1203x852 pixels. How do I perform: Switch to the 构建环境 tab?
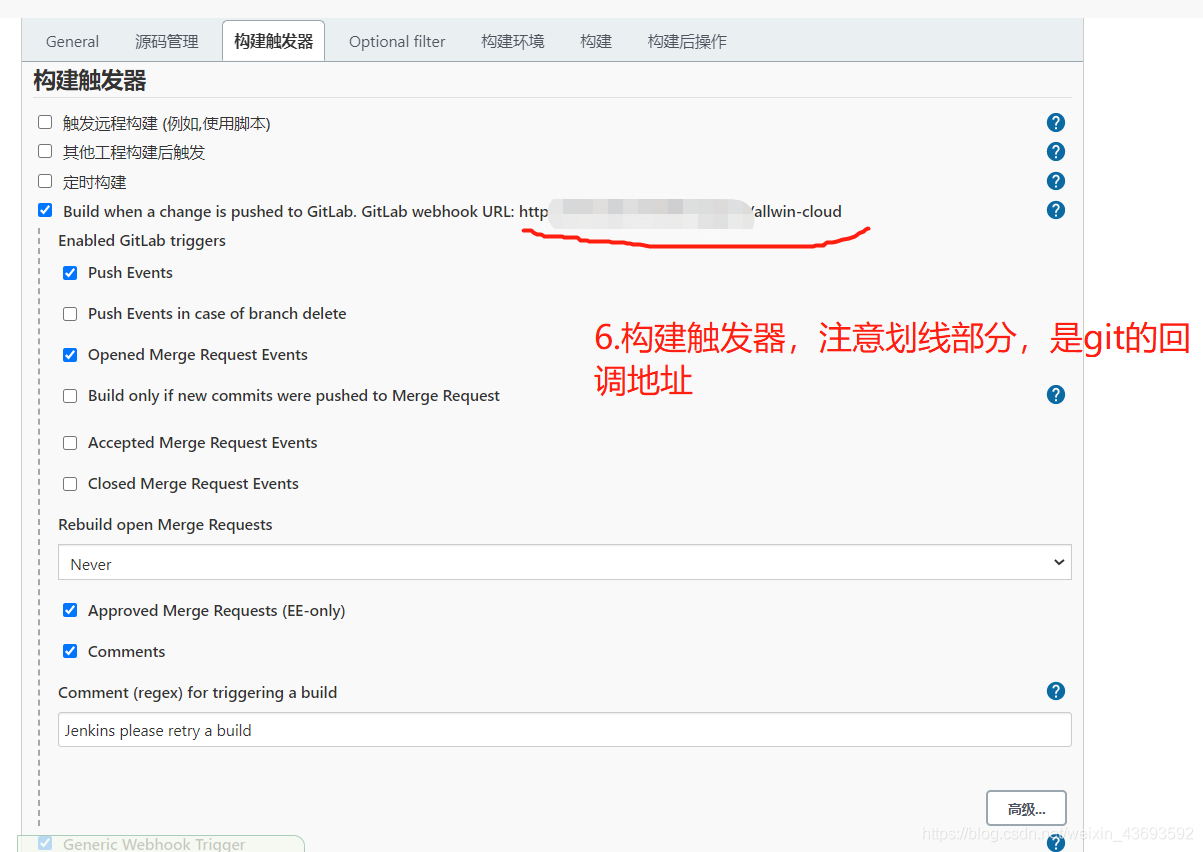[513, 41]
